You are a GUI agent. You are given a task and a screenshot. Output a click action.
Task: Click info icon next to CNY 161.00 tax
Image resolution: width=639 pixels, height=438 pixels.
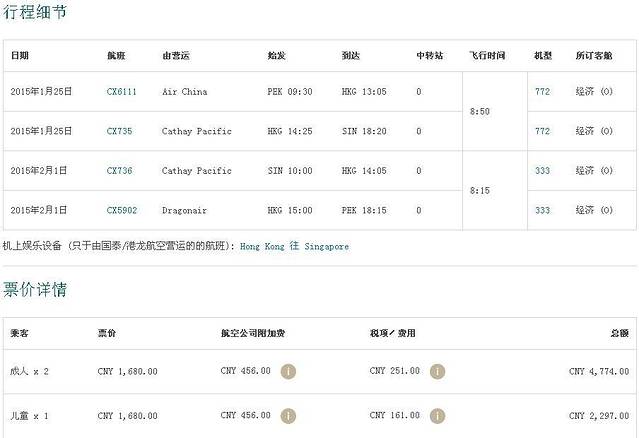pos(437,415)
